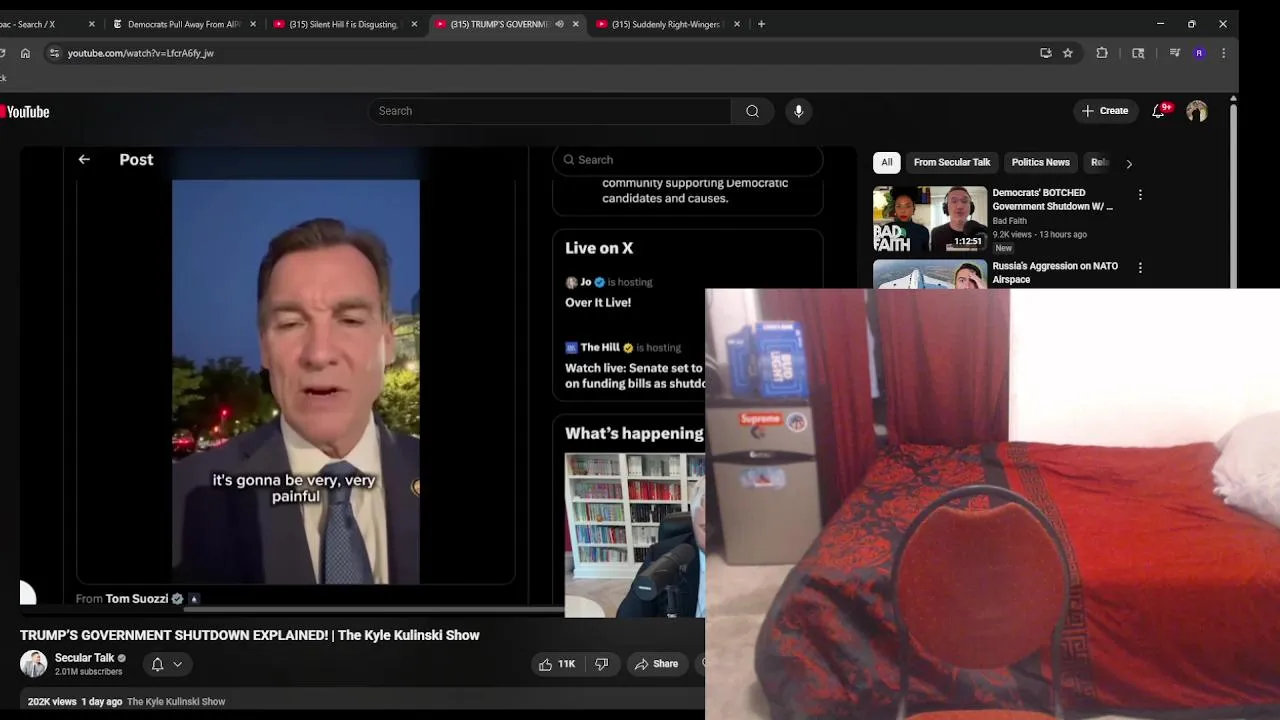
Task: Open a new browser tab
Action: (x=761, y=24)
